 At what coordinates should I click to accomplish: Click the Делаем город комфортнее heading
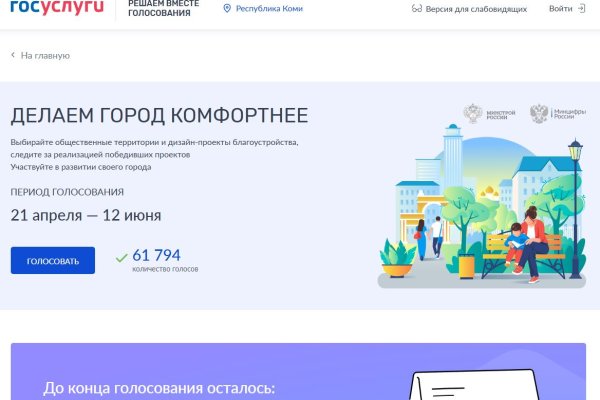pos(159,115)
